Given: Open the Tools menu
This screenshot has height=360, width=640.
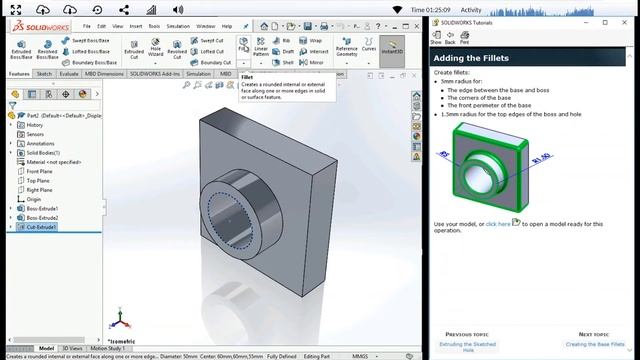Looking at the screenshot, I should [154, 26].
